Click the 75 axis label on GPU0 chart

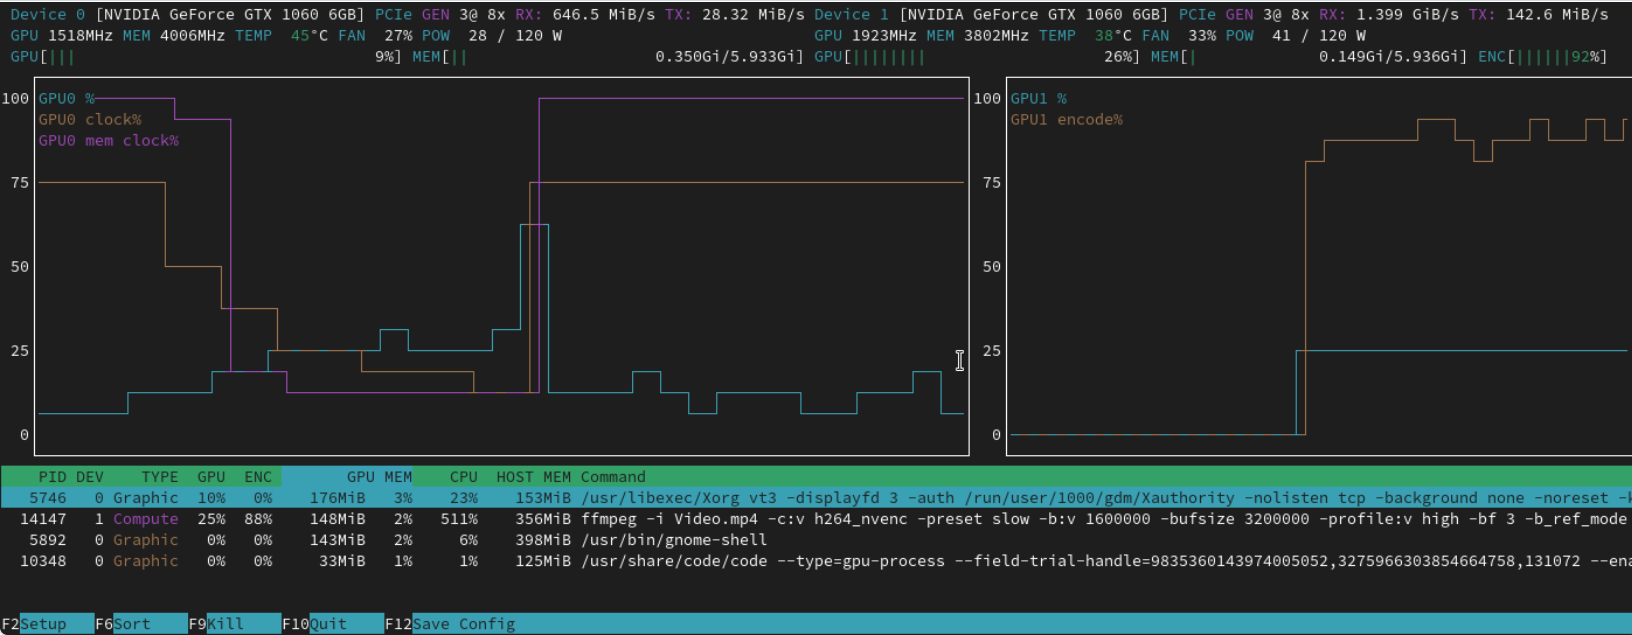[20, 182]
